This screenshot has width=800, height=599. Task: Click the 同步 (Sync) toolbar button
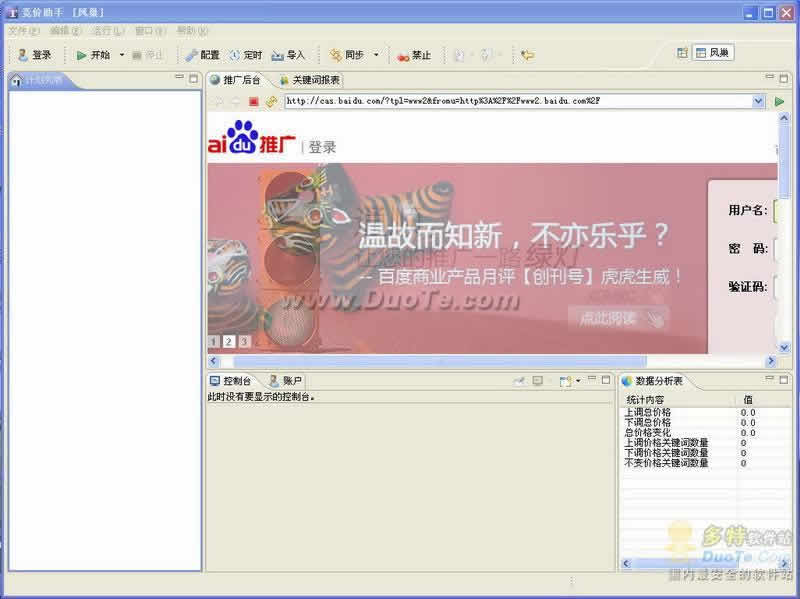[347, 55]
